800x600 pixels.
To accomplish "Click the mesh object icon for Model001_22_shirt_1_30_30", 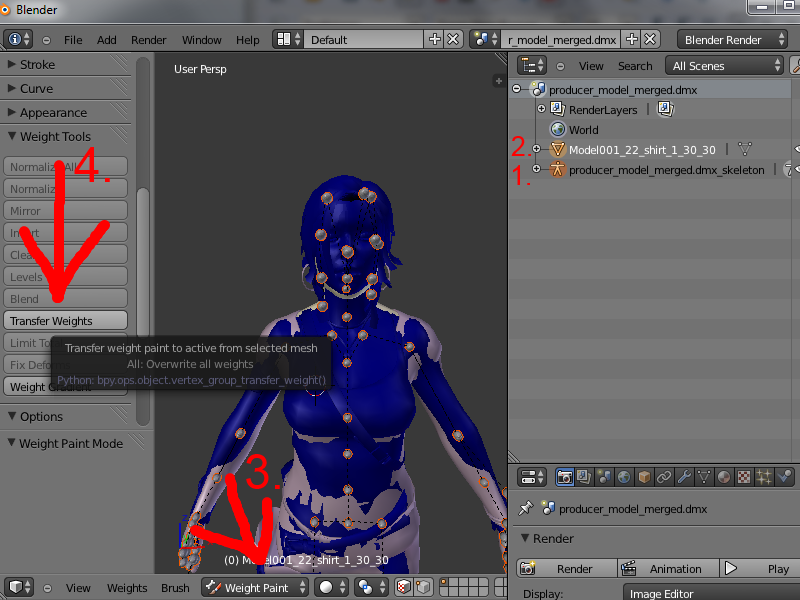I will pyautogui.click(x=558, y=149).
